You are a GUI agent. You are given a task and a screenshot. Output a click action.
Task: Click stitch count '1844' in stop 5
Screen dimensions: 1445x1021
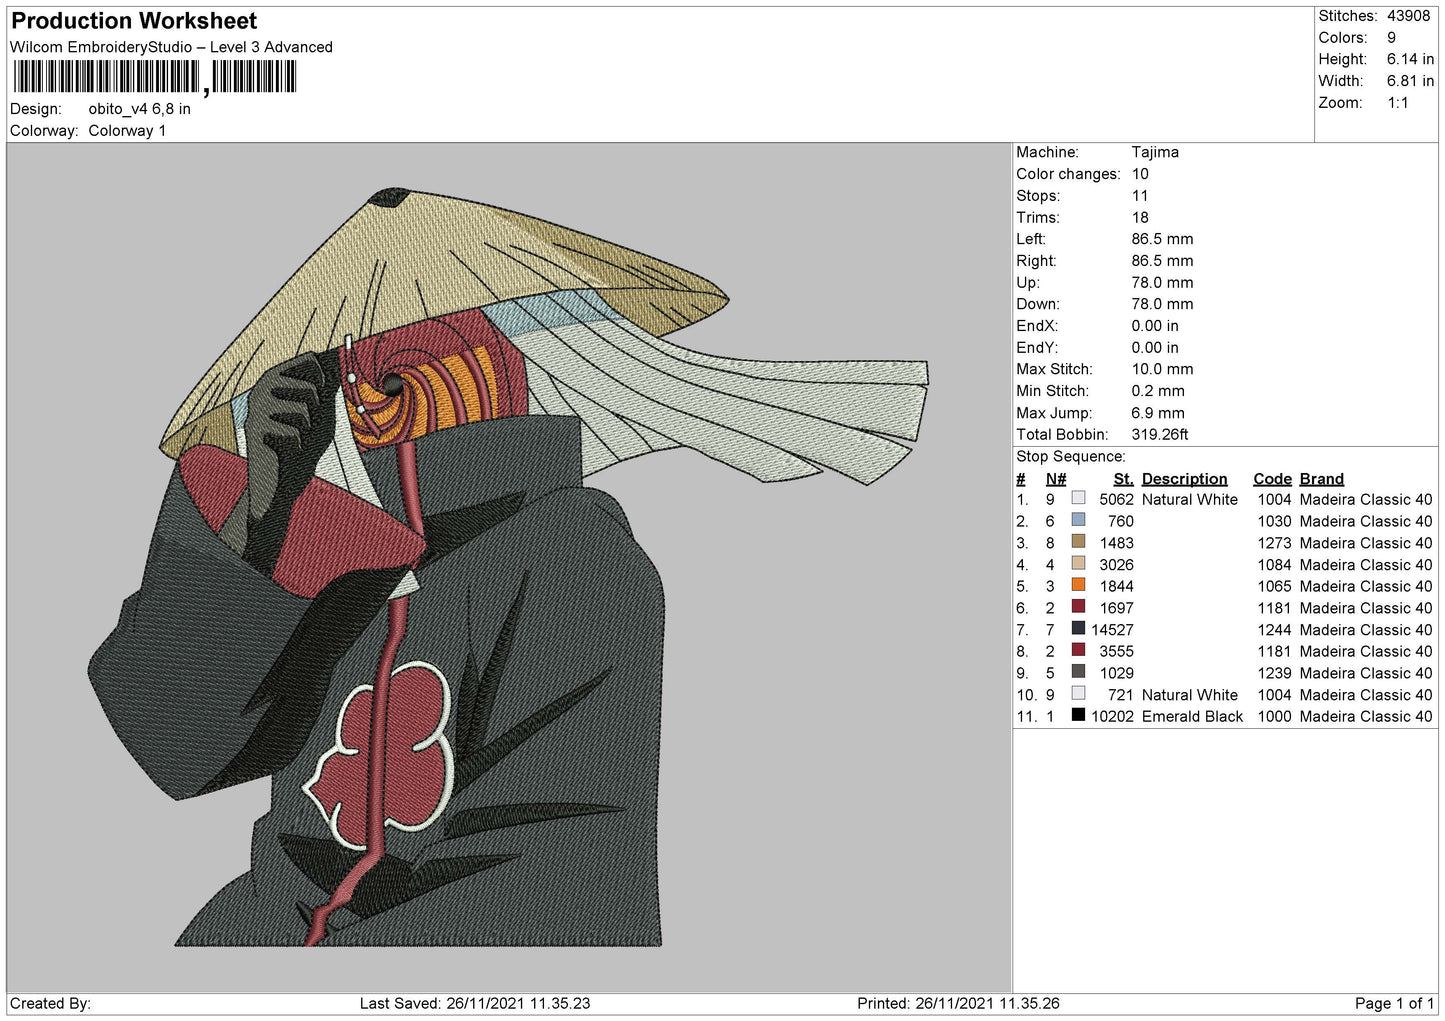point(1116,586)
